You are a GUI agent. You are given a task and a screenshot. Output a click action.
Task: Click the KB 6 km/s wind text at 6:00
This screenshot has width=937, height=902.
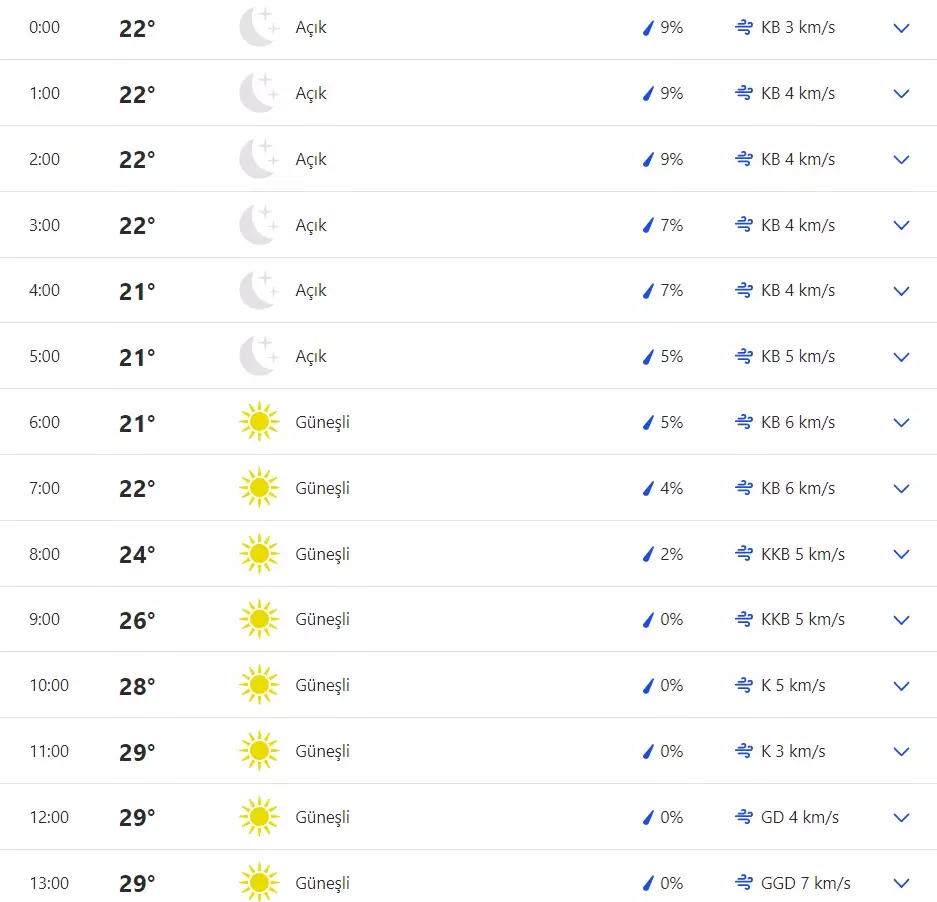tap(797, 422)
